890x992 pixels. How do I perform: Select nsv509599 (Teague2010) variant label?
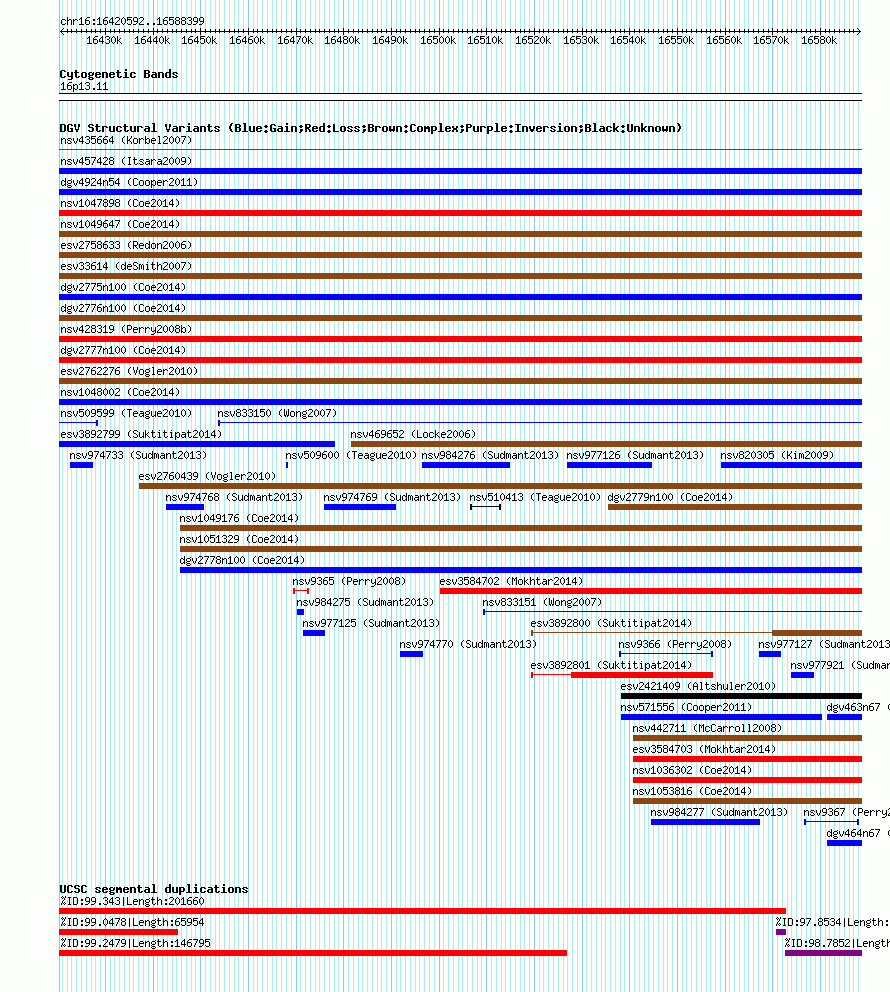pyautogui.click(x=126, y=413)
